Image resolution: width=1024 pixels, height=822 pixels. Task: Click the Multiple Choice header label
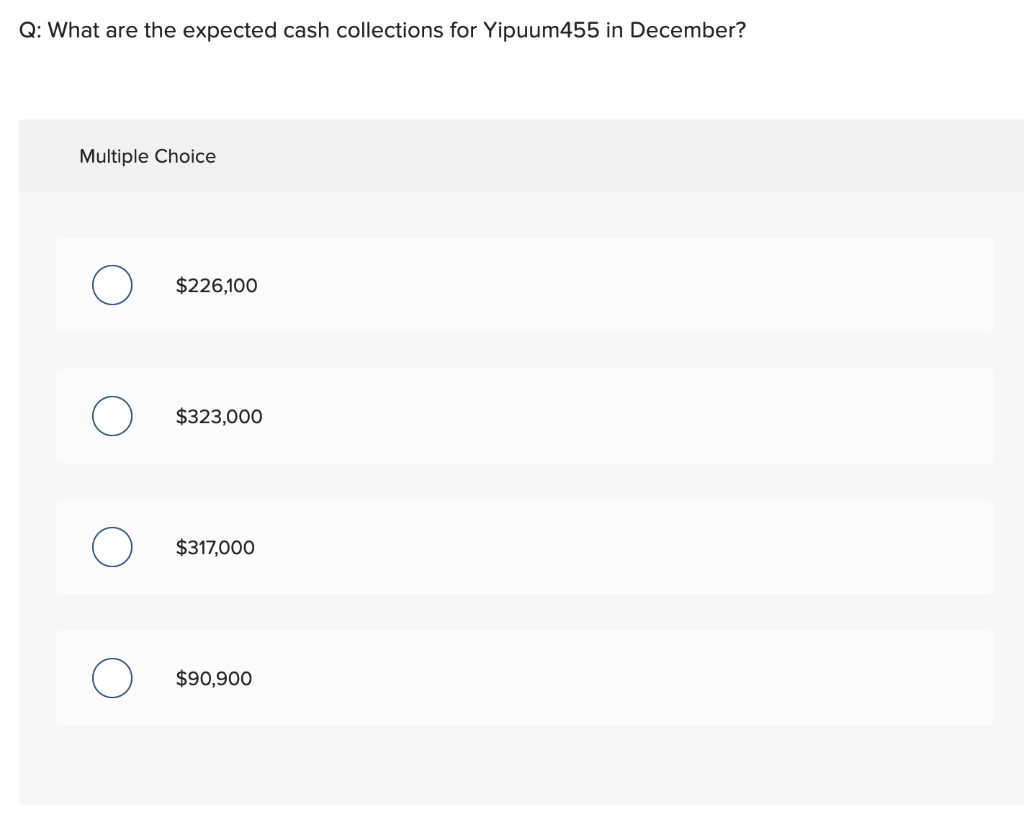147,156
